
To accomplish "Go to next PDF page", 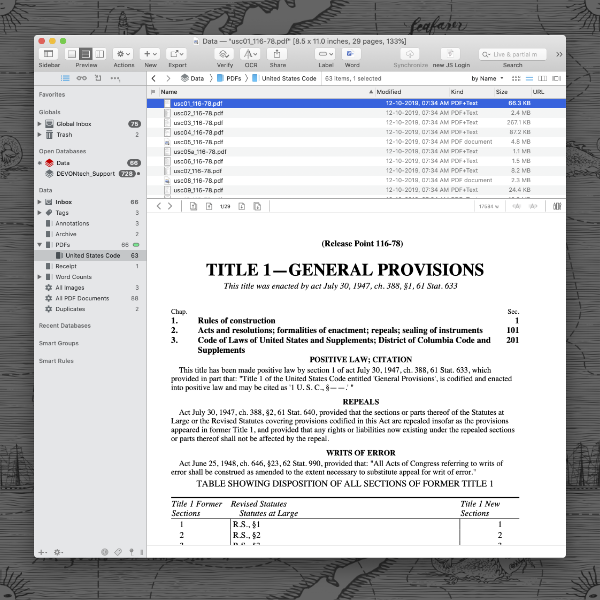I will (241, 207).
